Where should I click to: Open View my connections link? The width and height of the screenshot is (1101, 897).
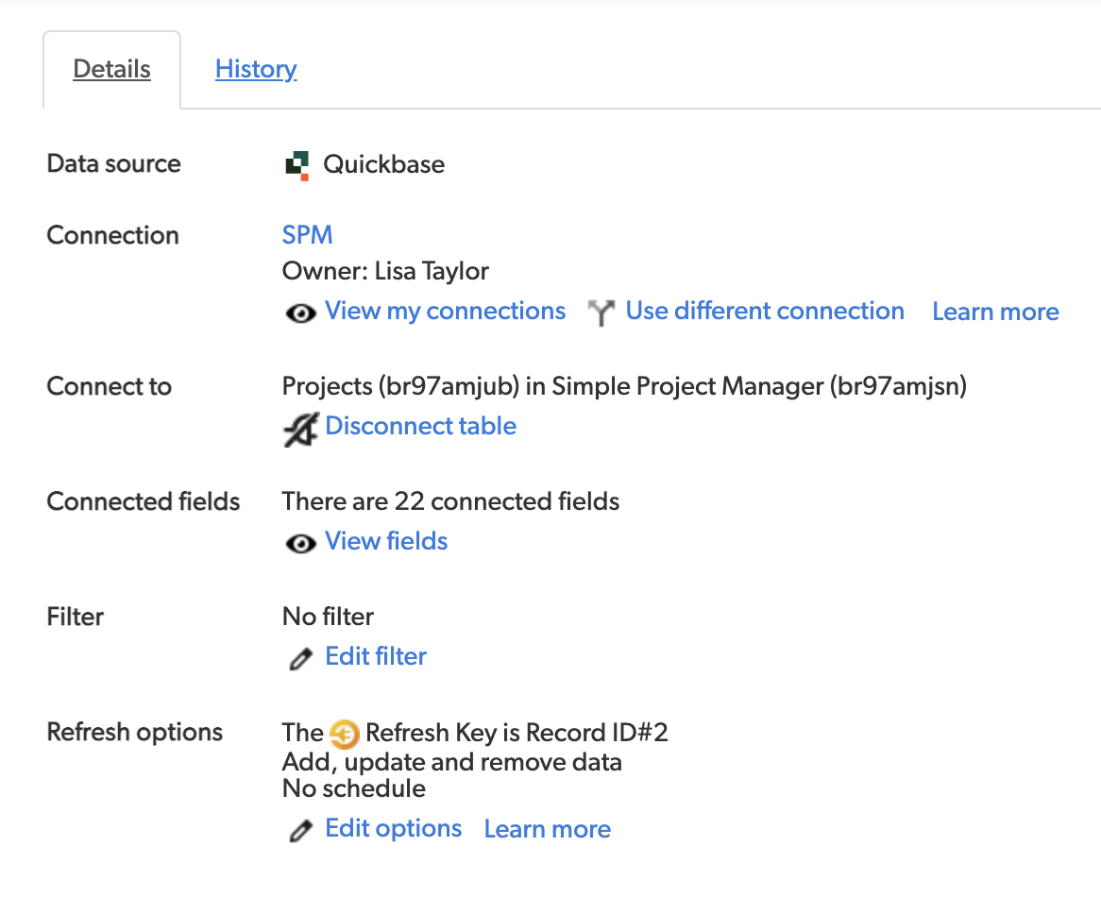[445, 310]
